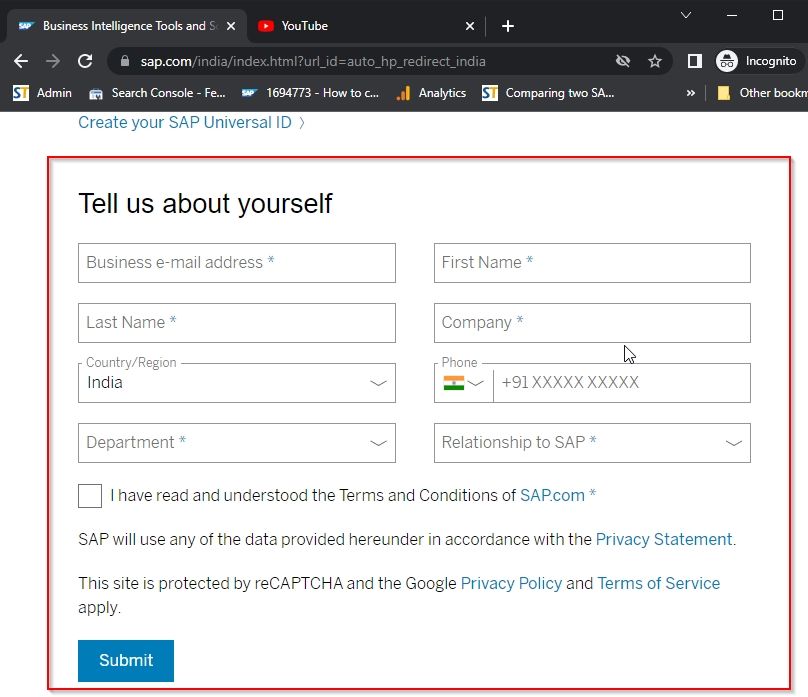Check the Terms and Conditions checkbox
Image resolution: width=808 pixels, height=697 pixels.
[x=90, y=496]
